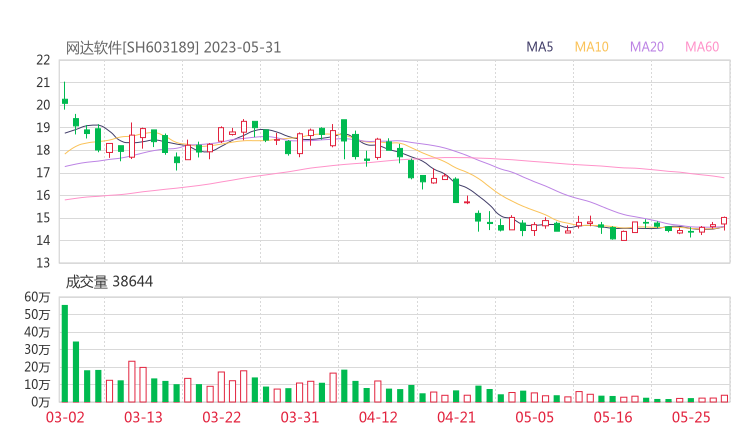740x440 pixels.
Task: Click the 20万 volume axis label
Action: [x=37, y=367]
